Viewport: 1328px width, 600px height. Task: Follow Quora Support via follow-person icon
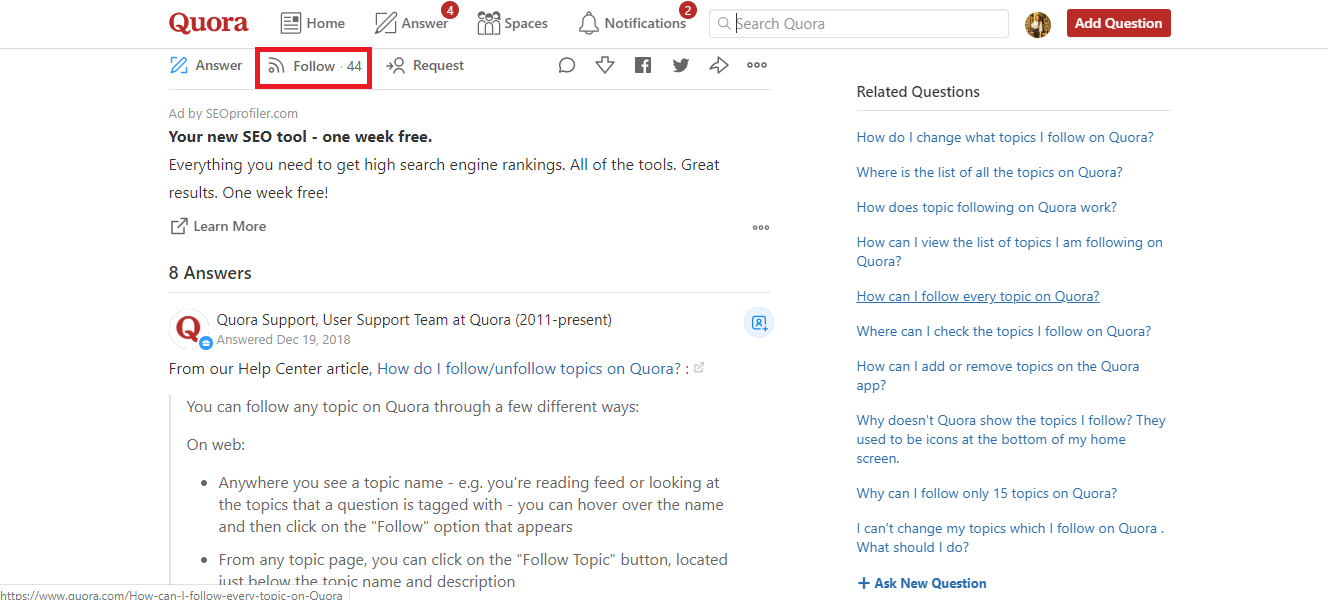click(759, 323)
